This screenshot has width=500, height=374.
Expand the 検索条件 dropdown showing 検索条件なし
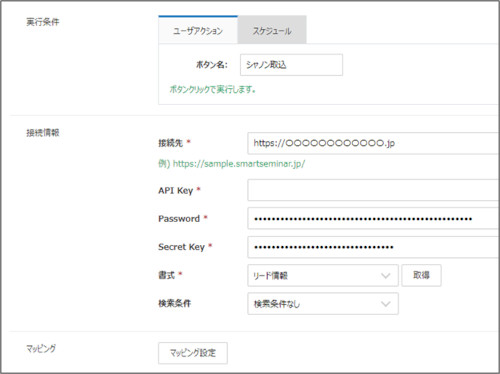click(323, 304)
